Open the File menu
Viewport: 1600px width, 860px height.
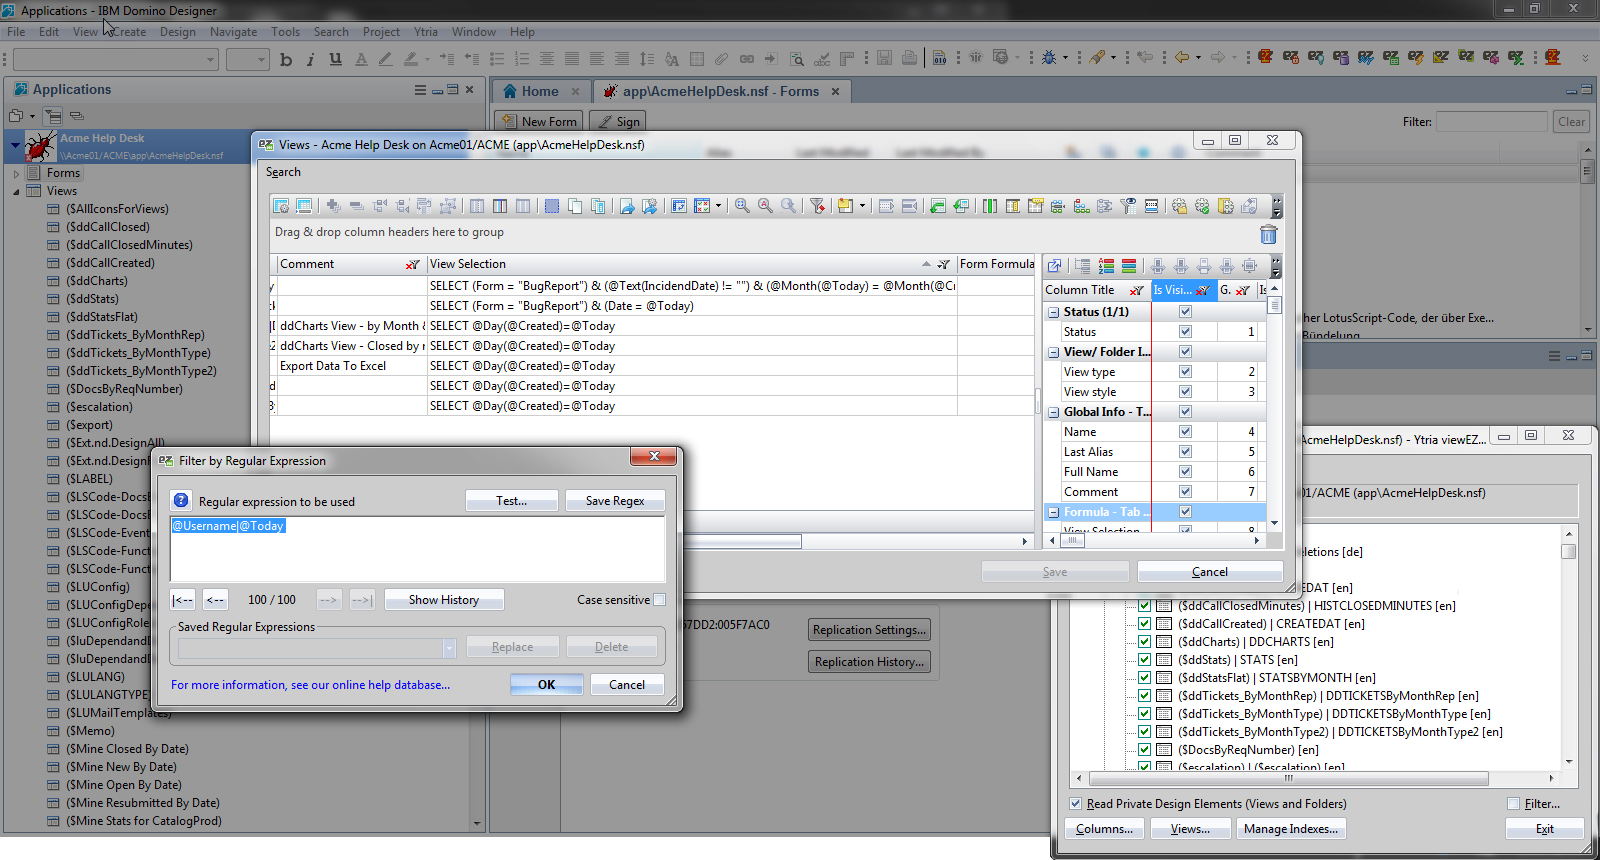pyautogui.click(x=16, y=32)
